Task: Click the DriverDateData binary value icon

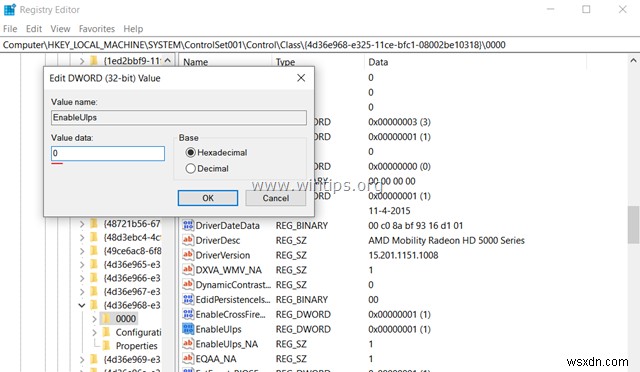Action: (x=188, y=225)
